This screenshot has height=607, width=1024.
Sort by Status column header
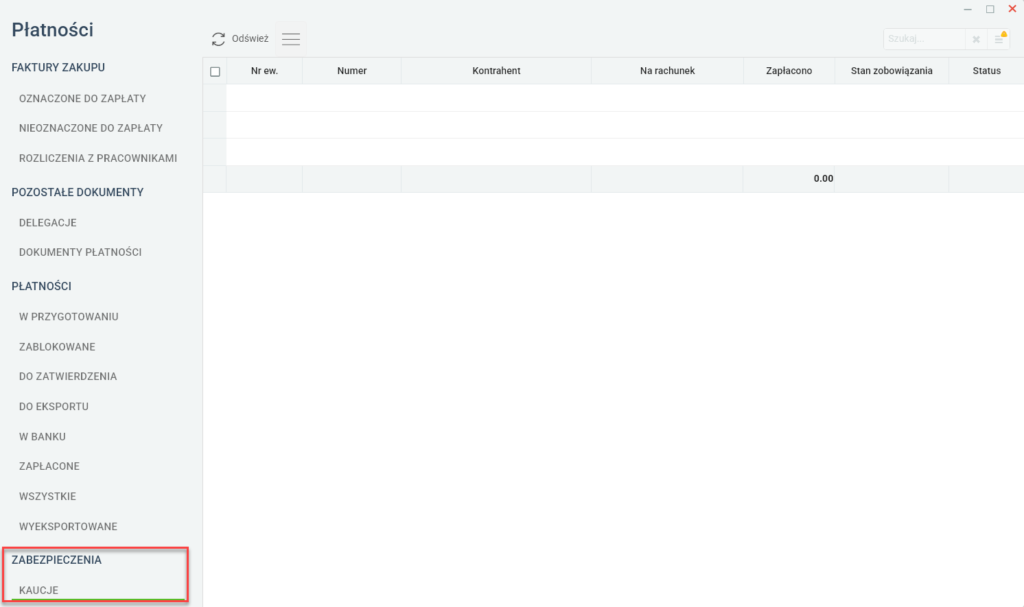(x=986, y=71)
